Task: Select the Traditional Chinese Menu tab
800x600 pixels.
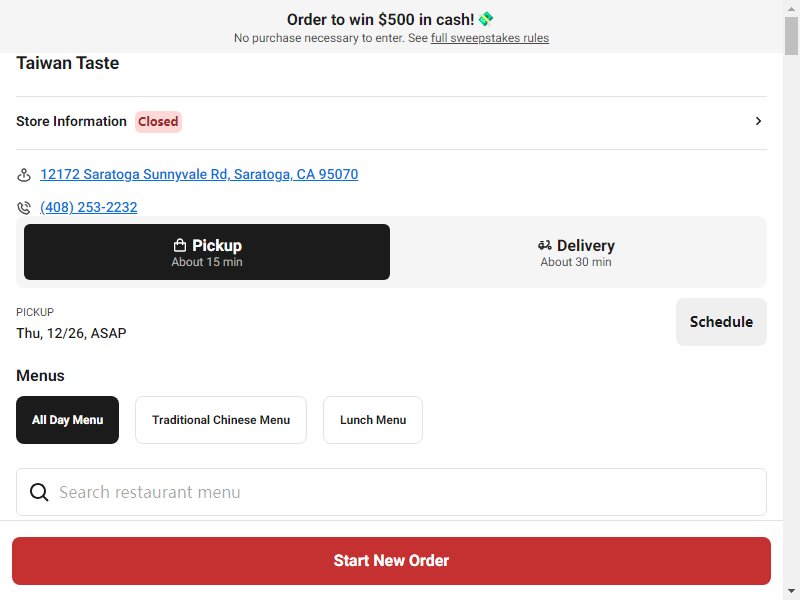Action: [221, 420]
